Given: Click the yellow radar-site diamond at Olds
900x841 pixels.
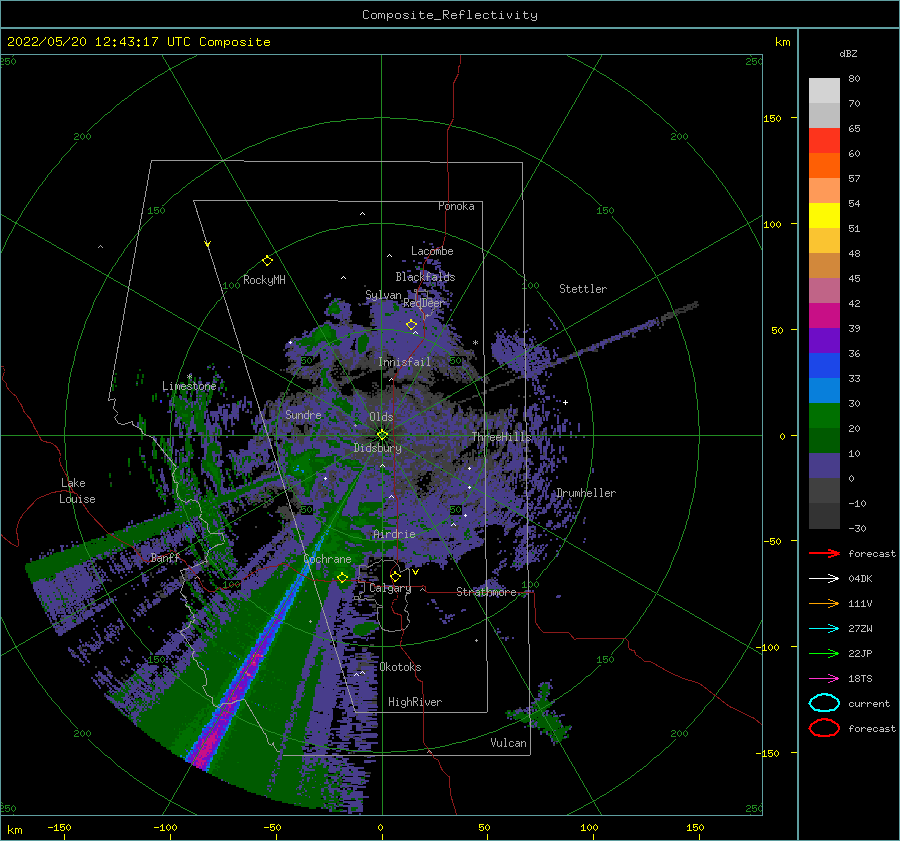Looking at the screenshot, I should (382, 435).
